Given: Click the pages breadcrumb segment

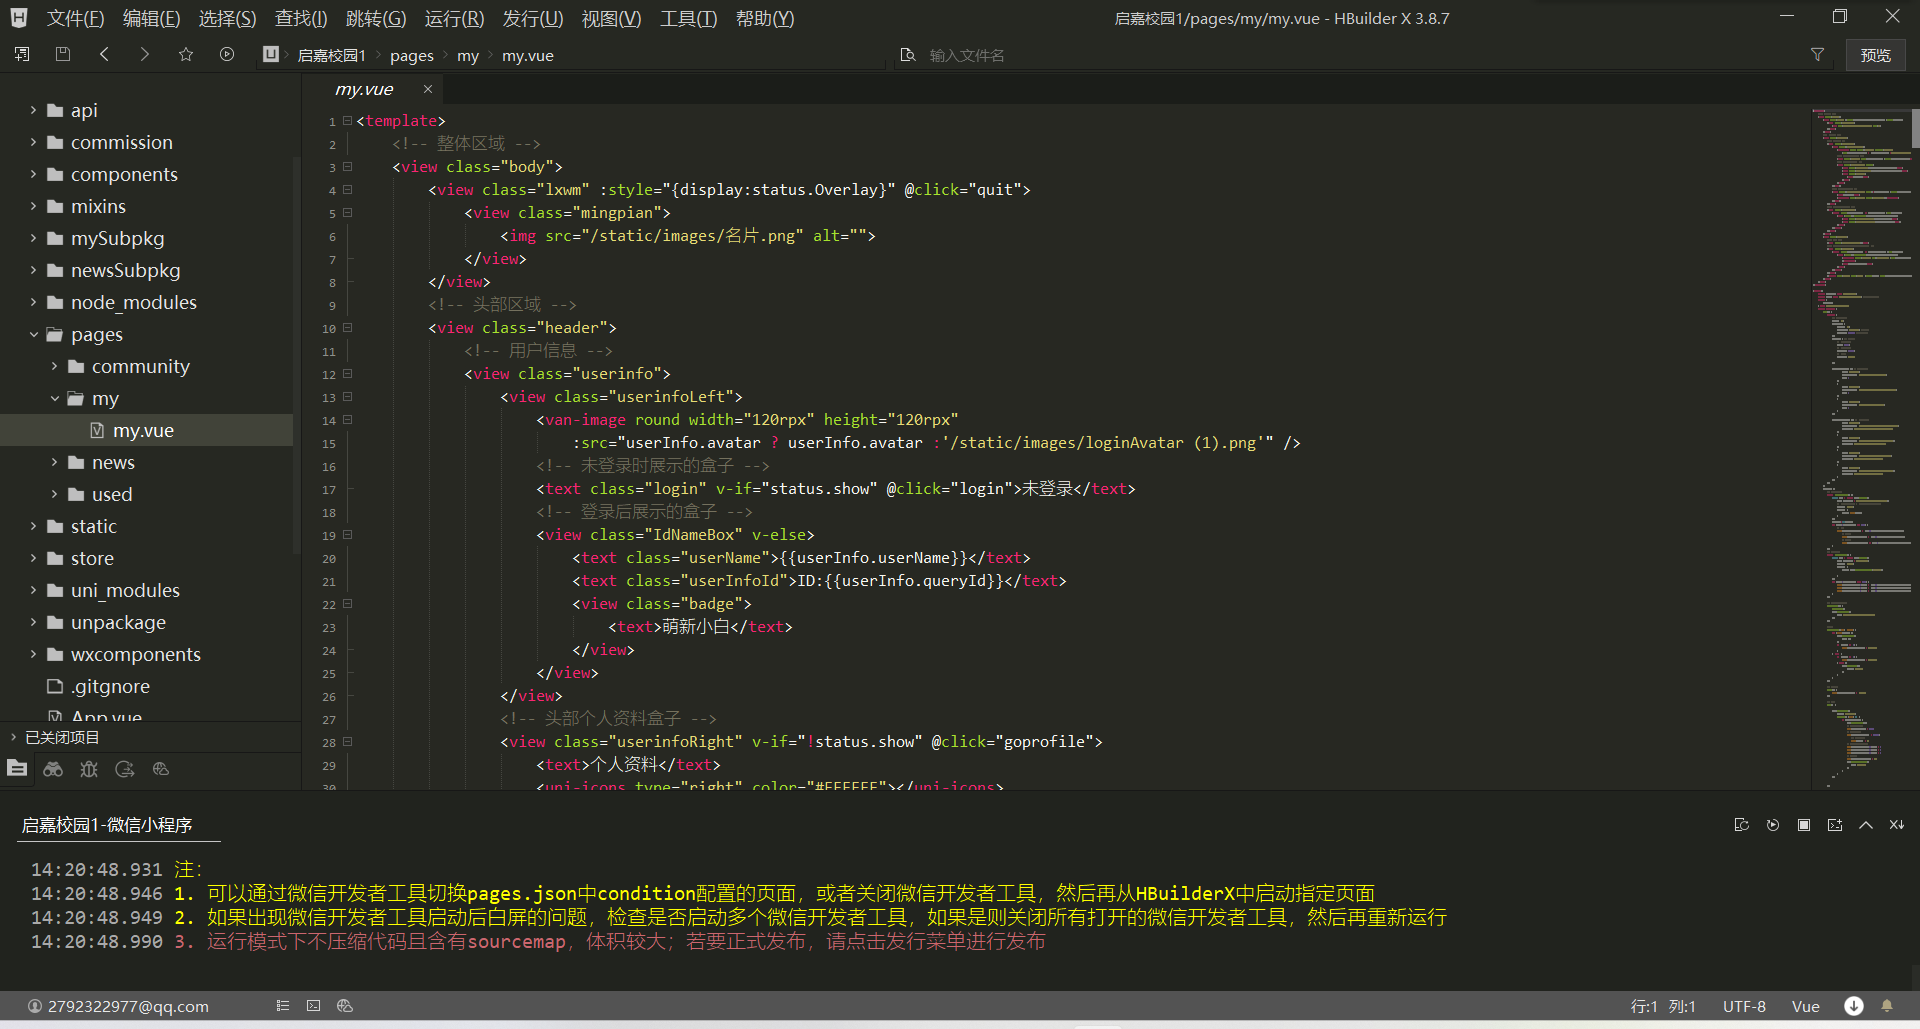Looking at the screenshot, I should tap(412, 55).
